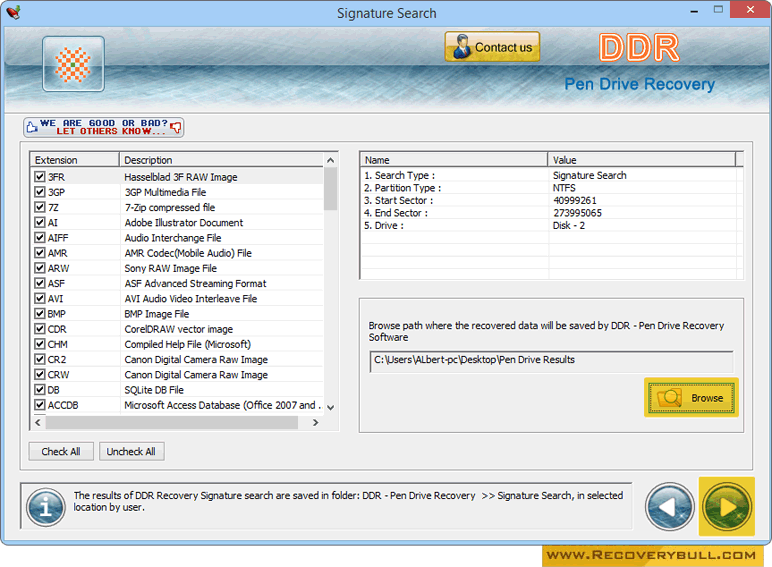Toggle the 7Z extension checkbox
Screen dimensions: 772x567
point(40,207)
